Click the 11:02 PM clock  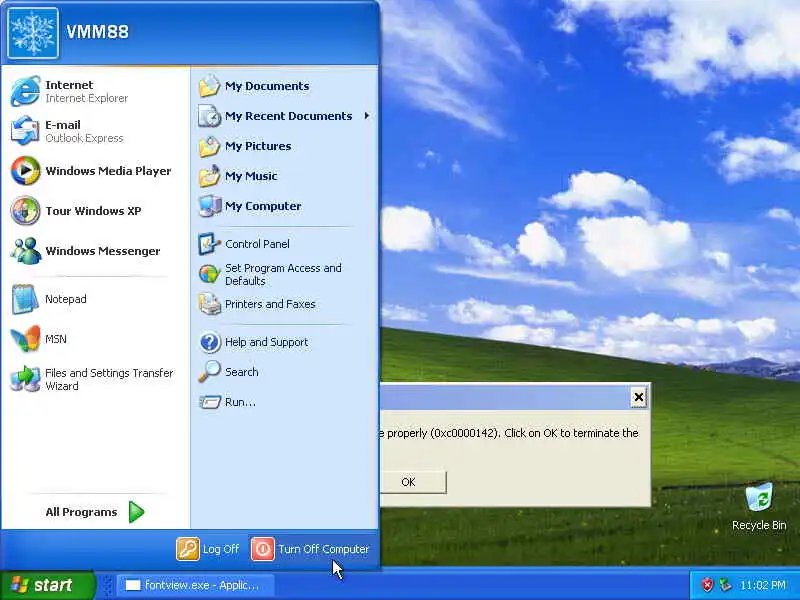pos(762,585)
